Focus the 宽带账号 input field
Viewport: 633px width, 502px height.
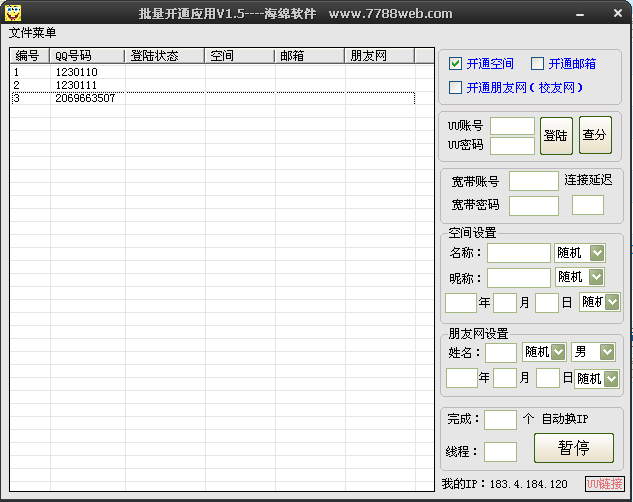point(534,181)
